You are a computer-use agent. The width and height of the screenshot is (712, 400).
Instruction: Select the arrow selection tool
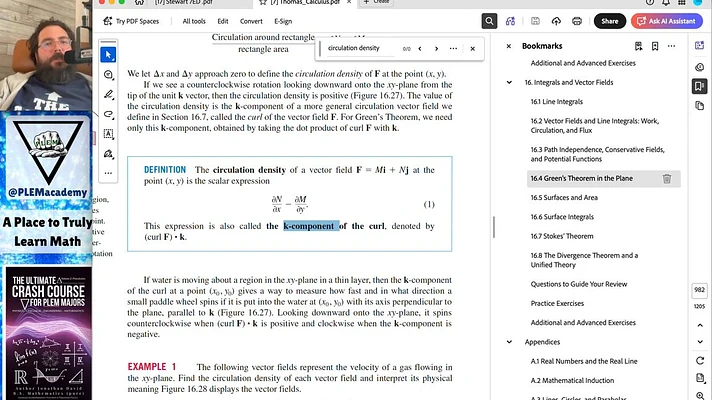point(108,55)
